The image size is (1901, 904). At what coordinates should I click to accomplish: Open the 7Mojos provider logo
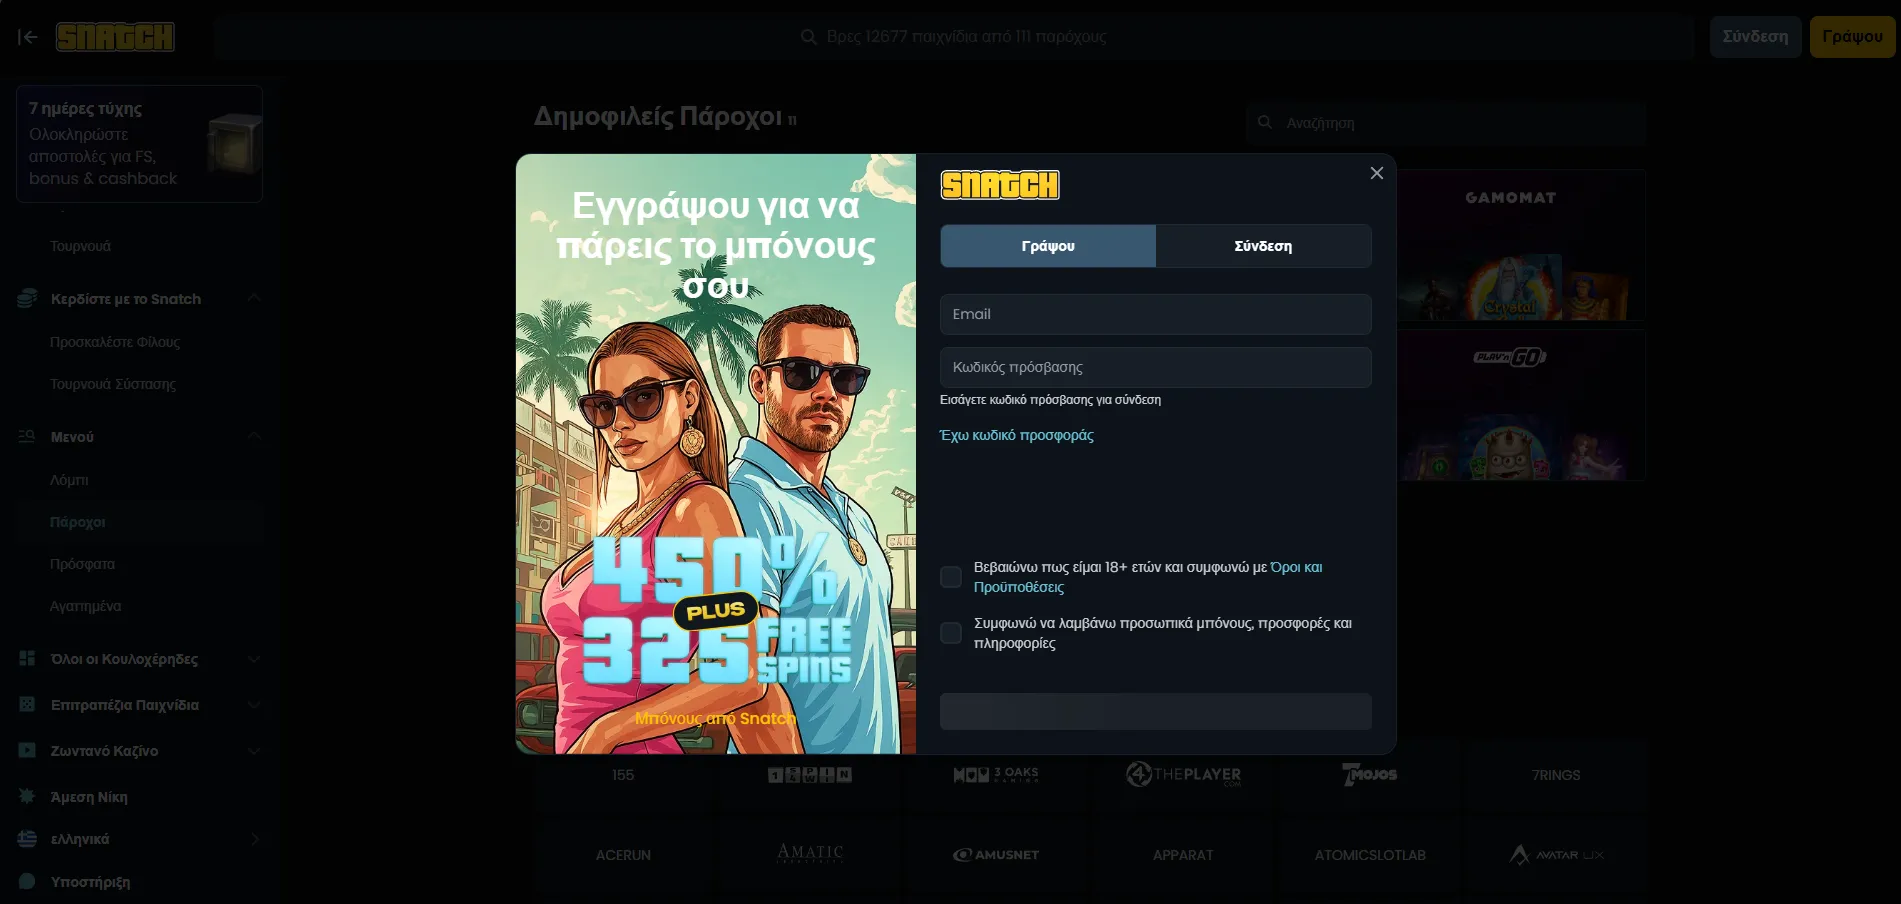pyautogui.click(x=1370, y=775)
